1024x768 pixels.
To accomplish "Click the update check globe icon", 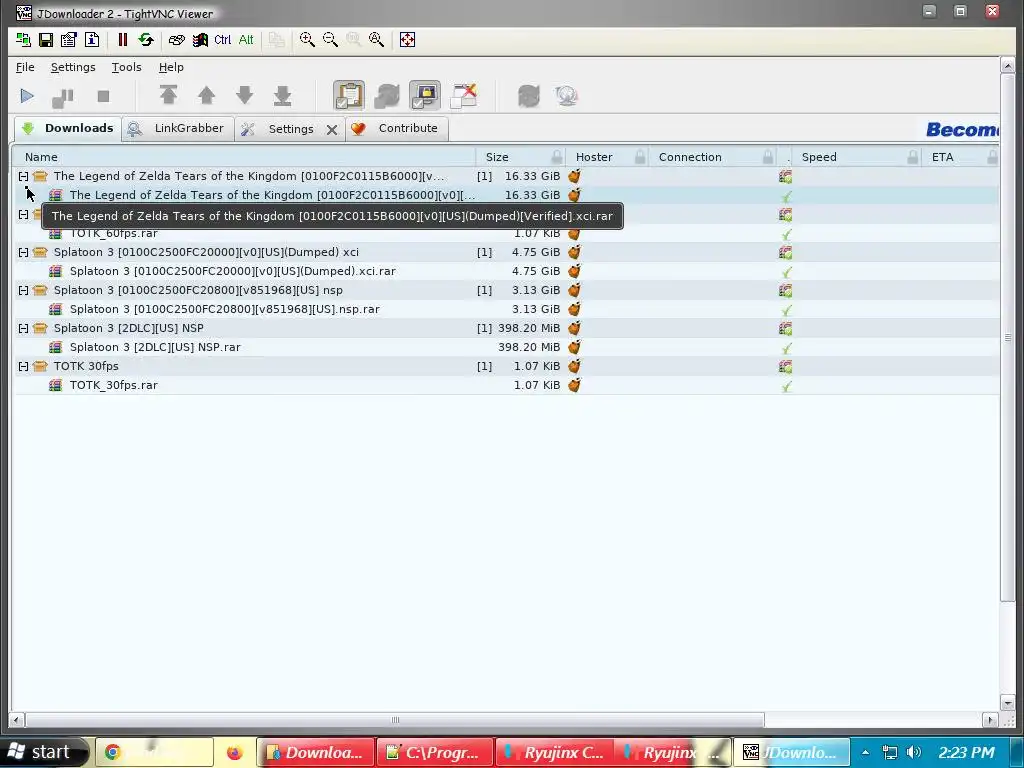I will tap(566, 95).
